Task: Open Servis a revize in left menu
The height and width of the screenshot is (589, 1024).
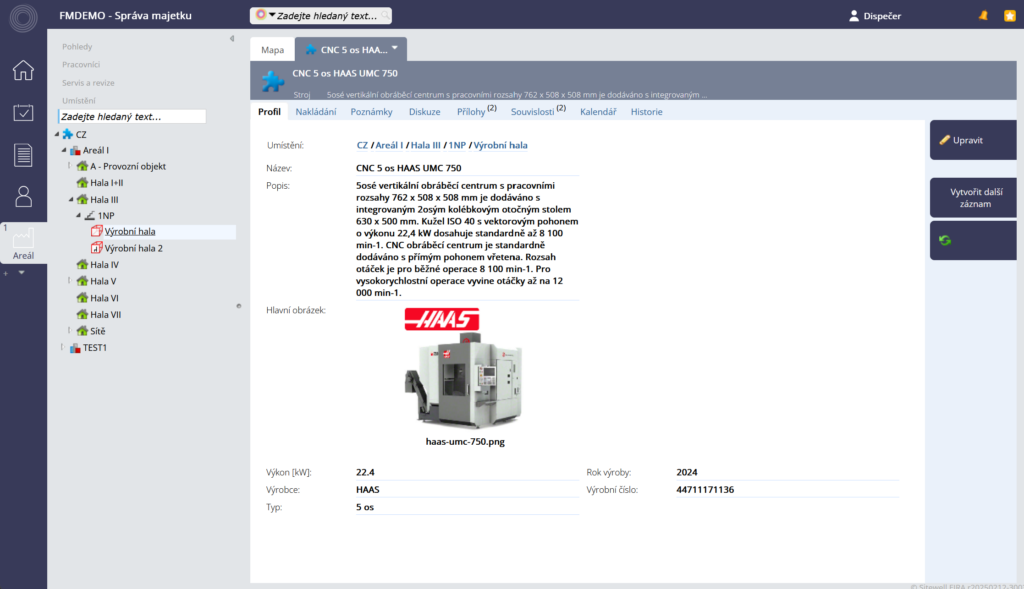Action: coord(88,83)
